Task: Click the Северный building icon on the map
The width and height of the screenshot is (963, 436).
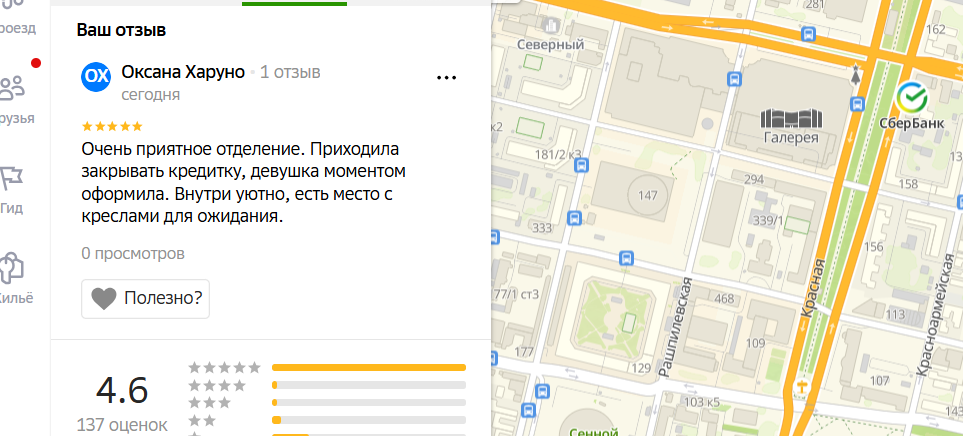Action: (551, 26)
